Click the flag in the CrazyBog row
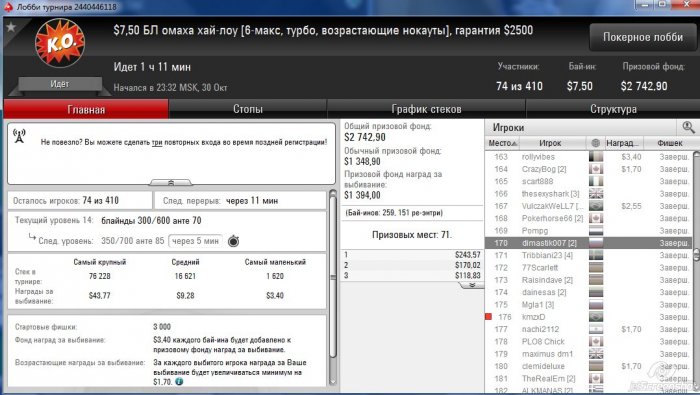700x395 pixels. click(596, 169)
